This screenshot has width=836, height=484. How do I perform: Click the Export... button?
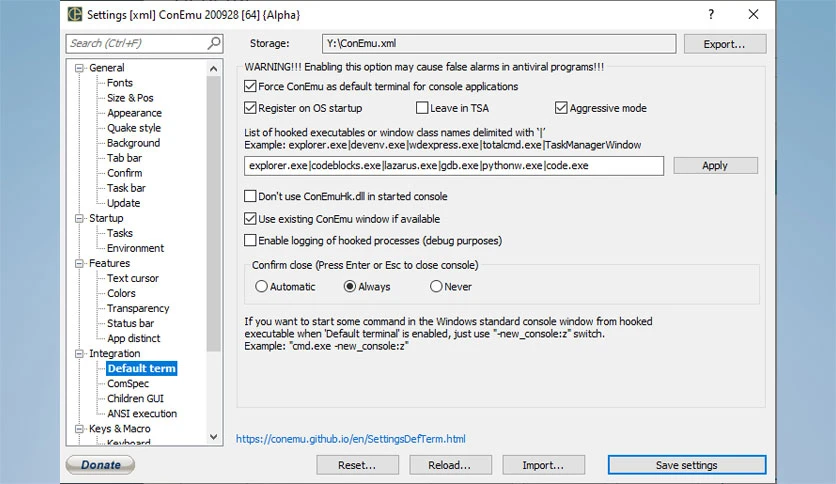[725, 44]
